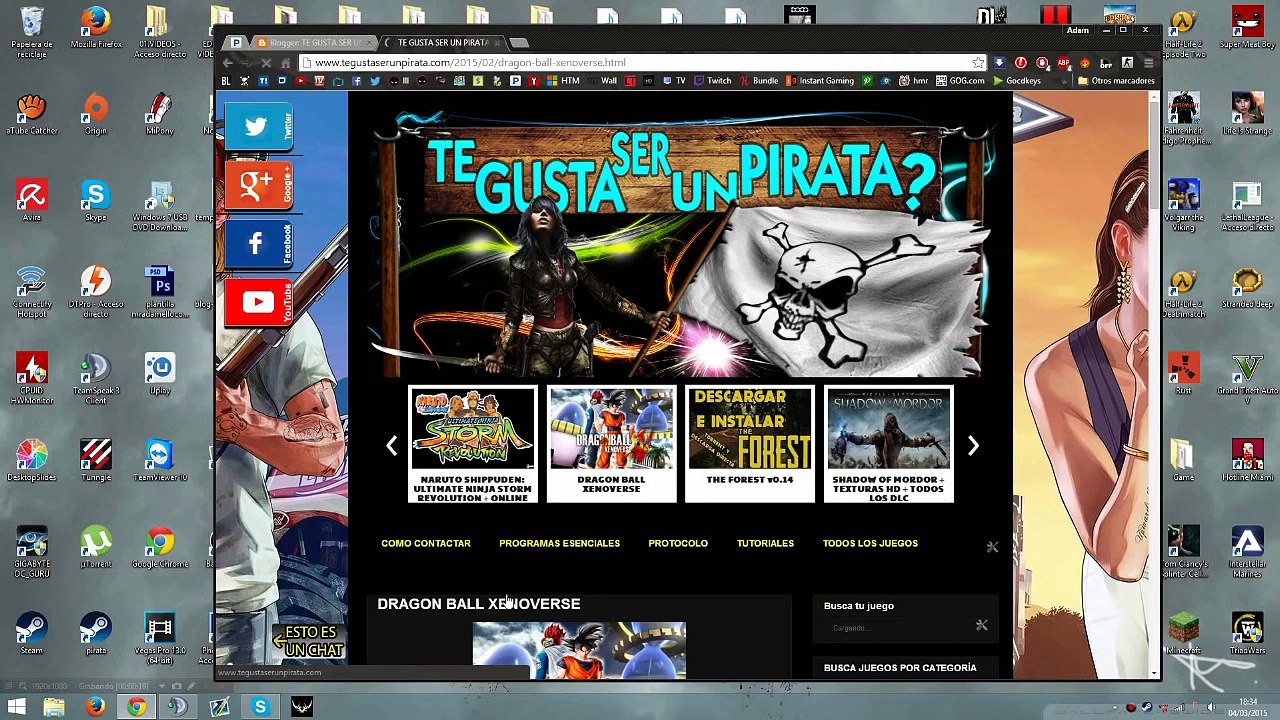Go back to the previous page
This screenshot has width=1280, height=720.
pyautogui.click(x=228, y=62)
